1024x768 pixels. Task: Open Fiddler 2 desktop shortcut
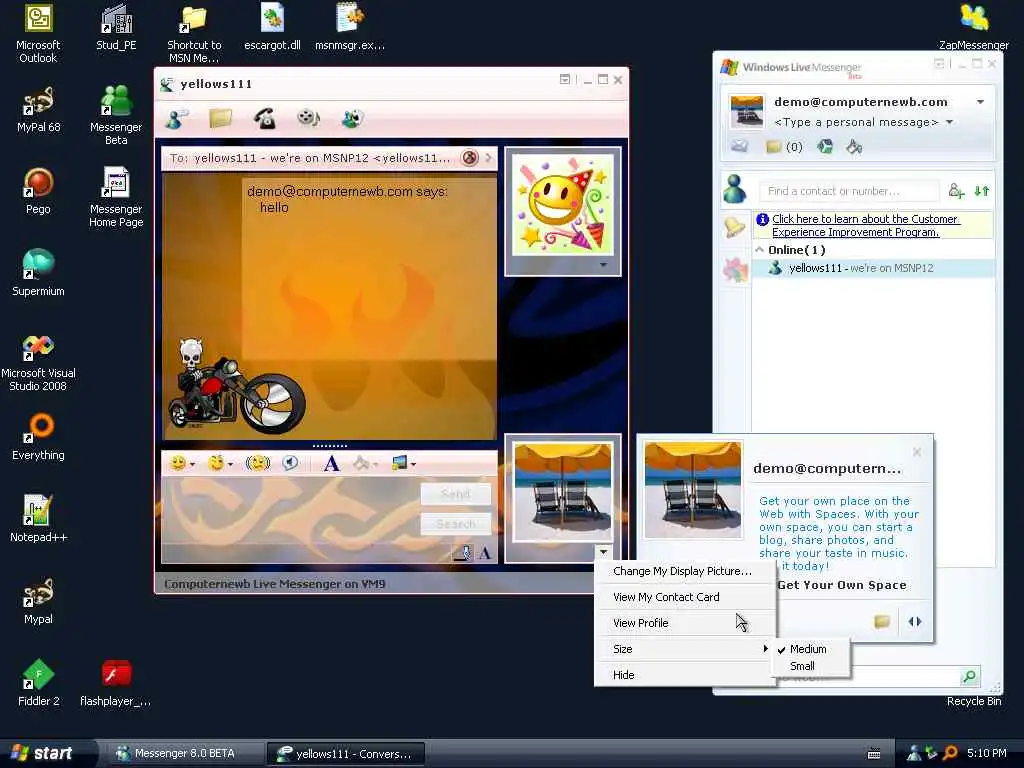[x=39, y=683]
